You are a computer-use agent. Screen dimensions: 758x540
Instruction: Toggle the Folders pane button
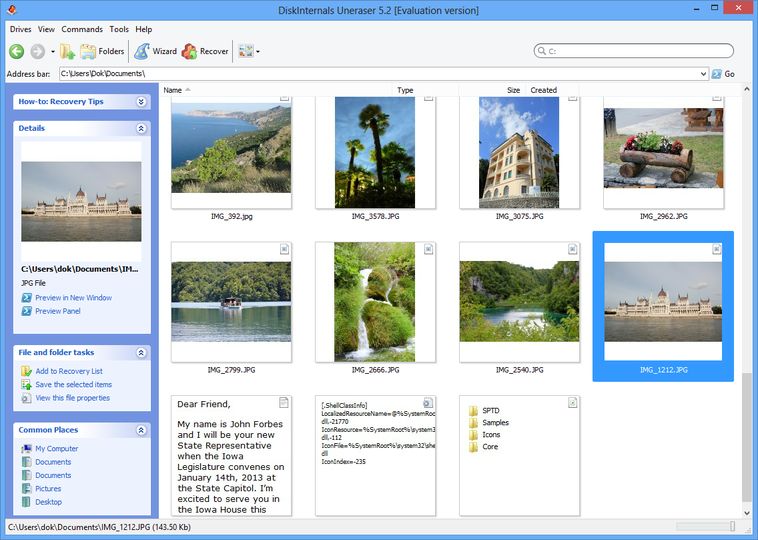coord(102,51)
